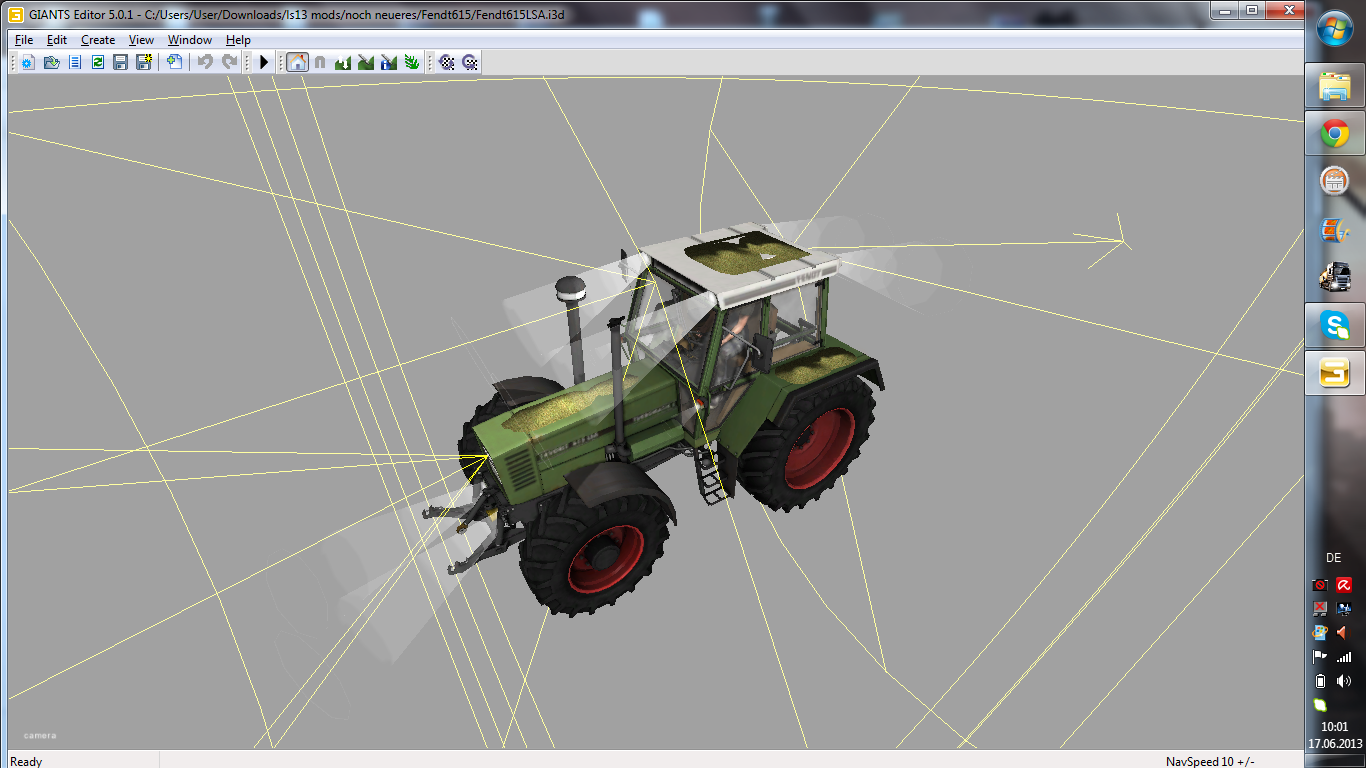Click the GIANTS Editor title bar logo

coord(16,15)
